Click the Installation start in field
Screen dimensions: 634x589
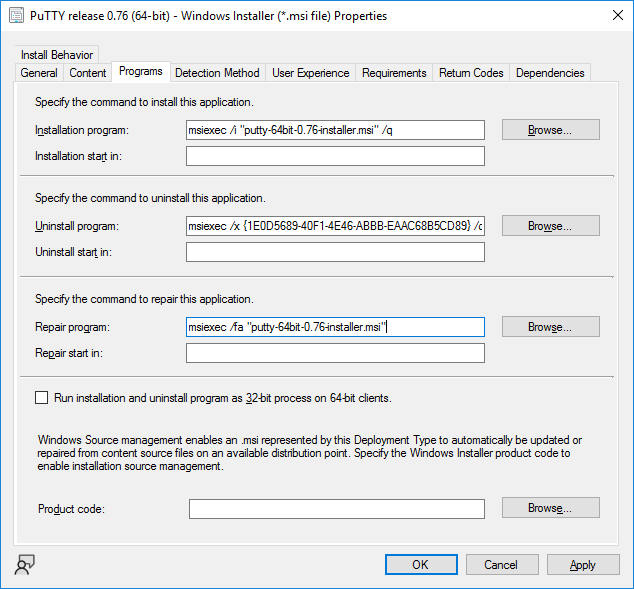tap(335, 156)
